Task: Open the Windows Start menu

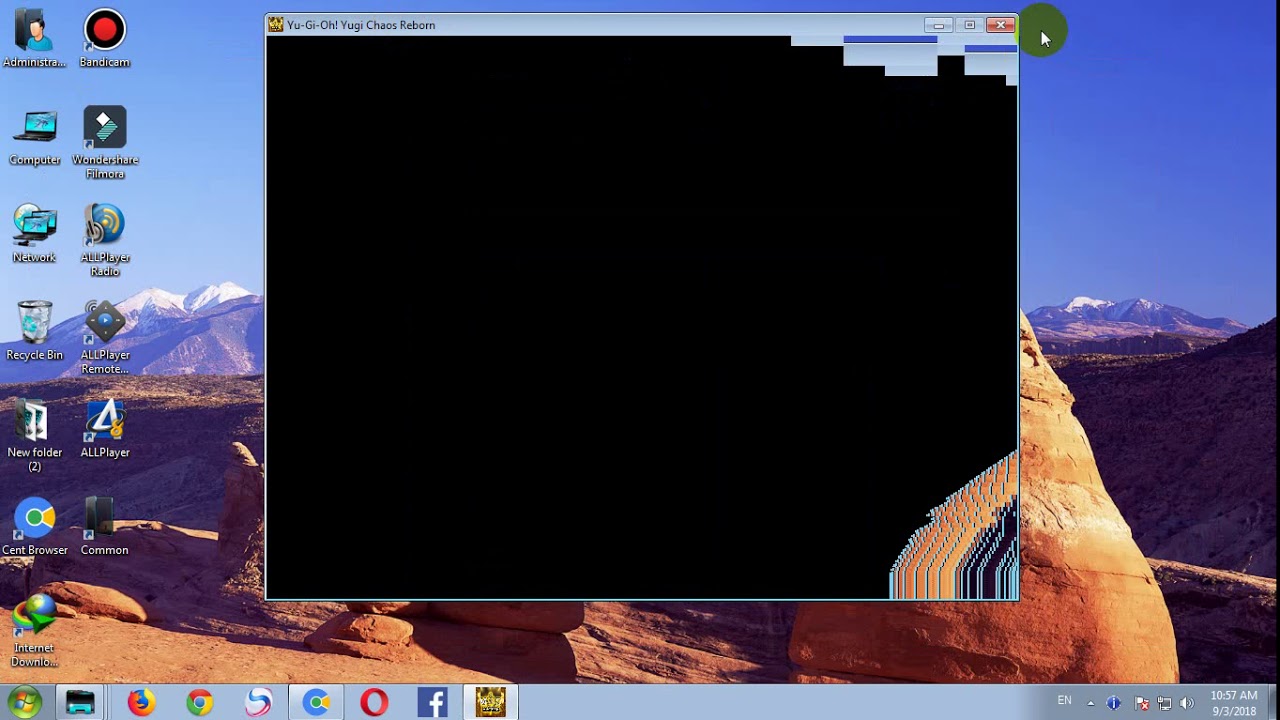Action: tap(24, 702)
